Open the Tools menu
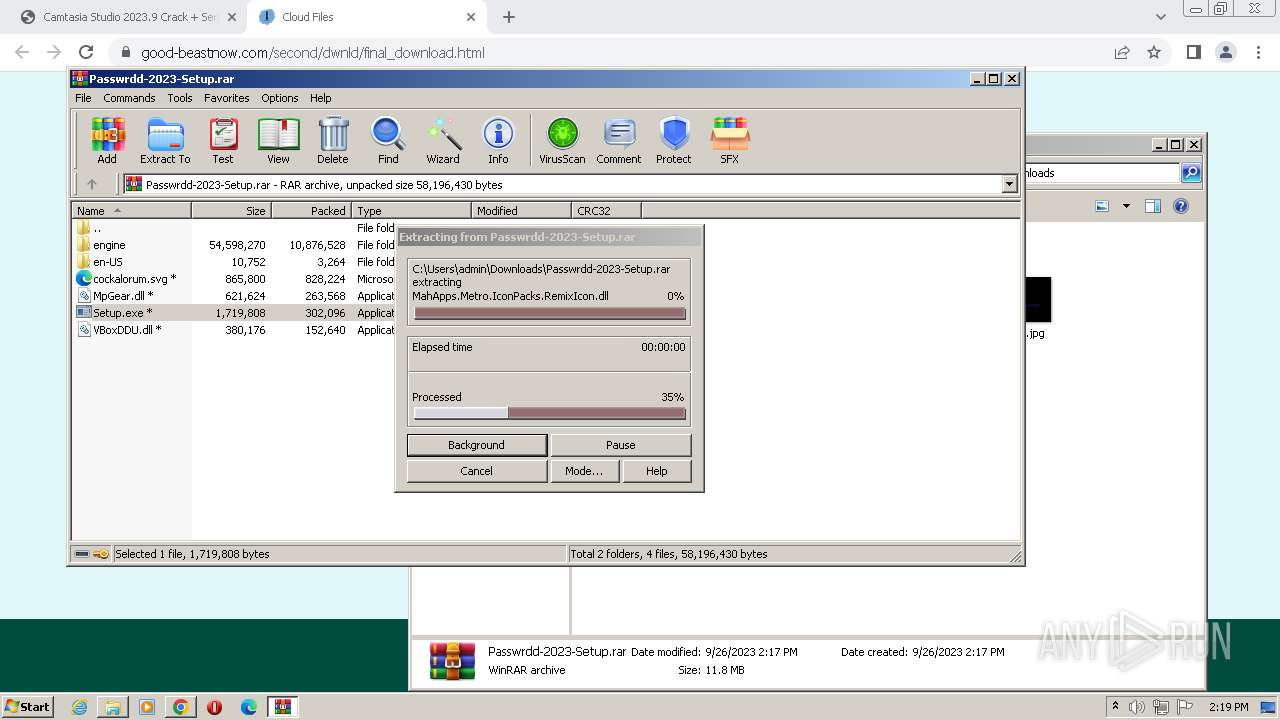1280x720 pixels. [x=180, y=98]
